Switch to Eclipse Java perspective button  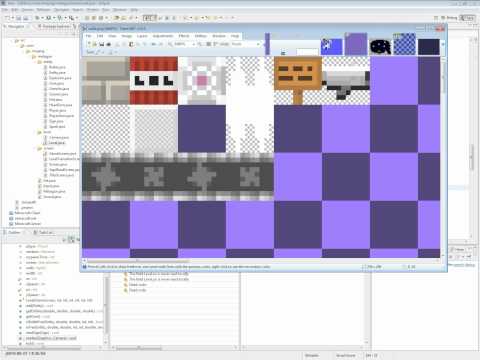coord(467,17)
